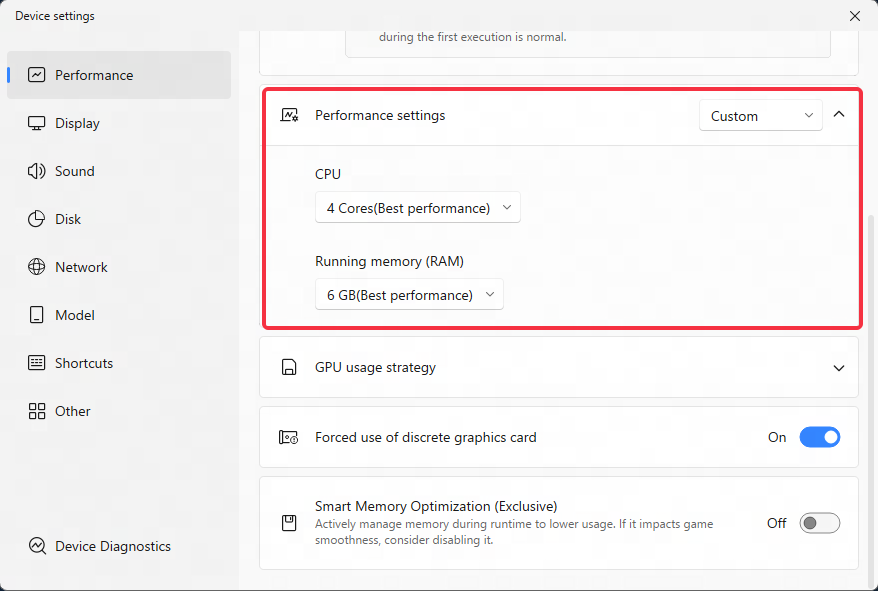Image resolution: width=878 pixels, height=591 pixels.
Task: Click the vertical scrollbar on the right
Action: click(x=870, y=398)
